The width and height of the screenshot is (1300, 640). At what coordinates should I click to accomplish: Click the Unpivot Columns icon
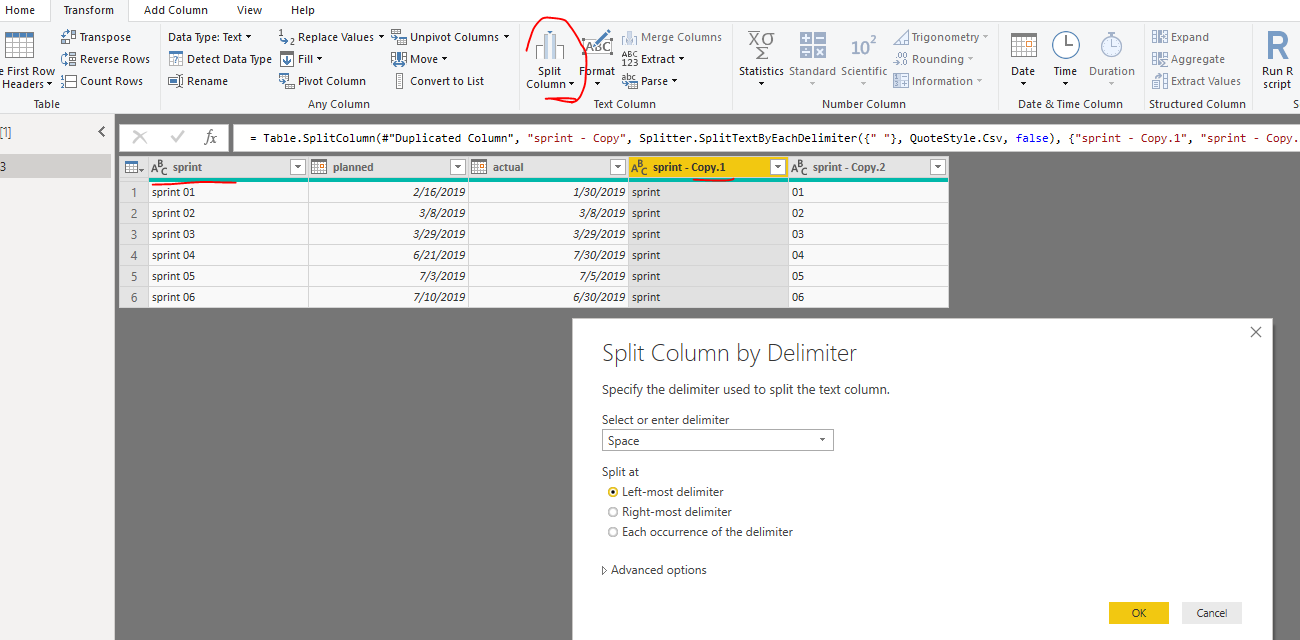(x=398, y=37)
